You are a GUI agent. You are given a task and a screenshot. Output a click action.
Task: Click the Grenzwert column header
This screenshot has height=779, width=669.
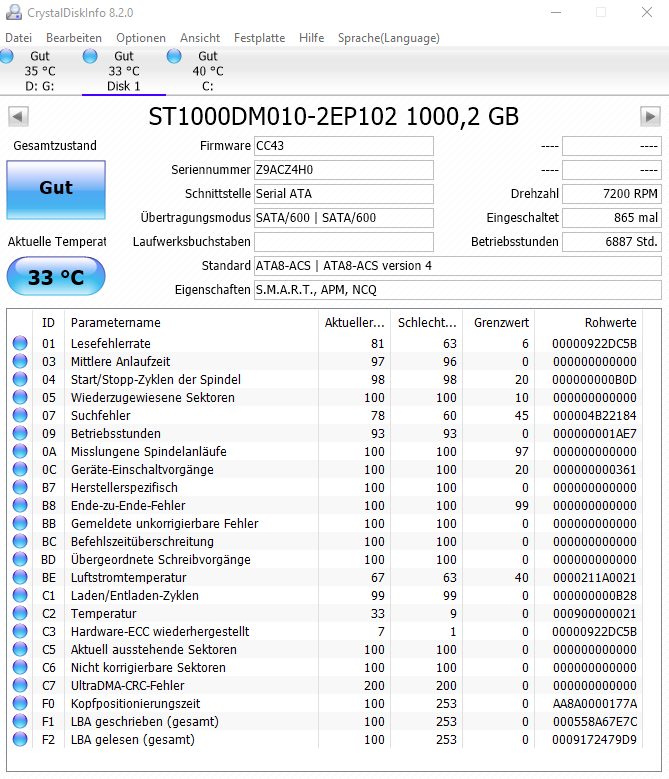[x=499, y=323]
